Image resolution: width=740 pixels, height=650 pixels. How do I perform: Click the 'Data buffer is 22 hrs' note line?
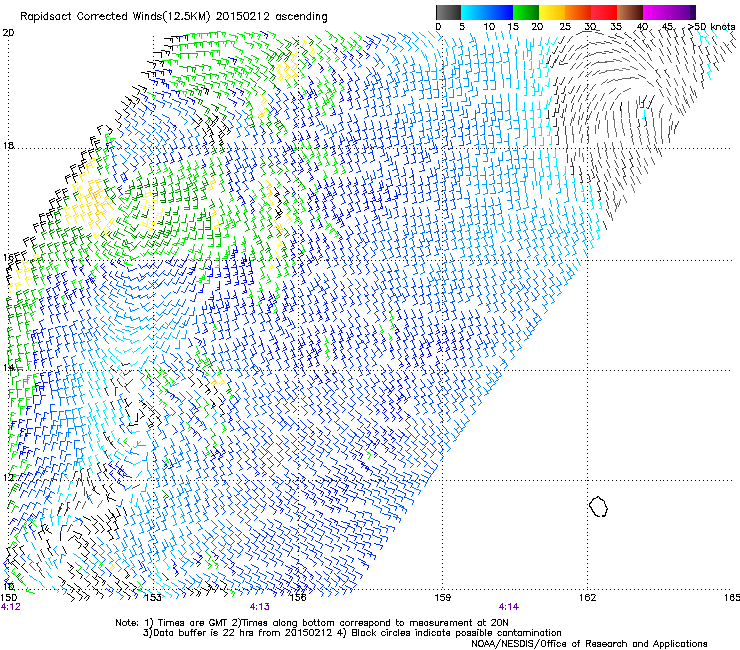pyautogui.click(x=352, y=633)
